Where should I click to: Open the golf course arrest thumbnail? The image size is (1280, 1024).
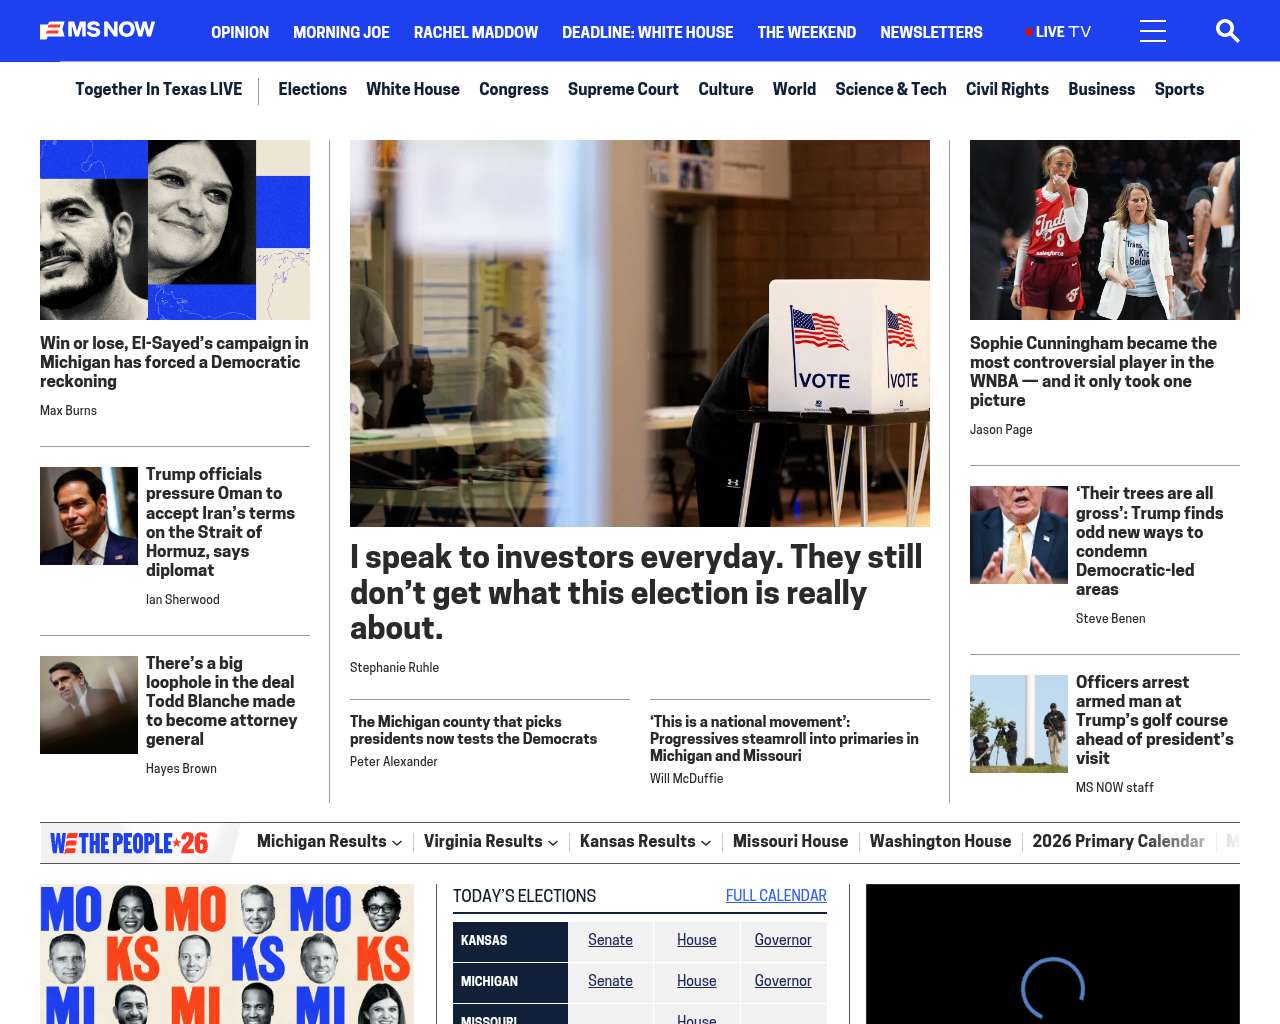pyautogui.click(x=1019, y=724)
